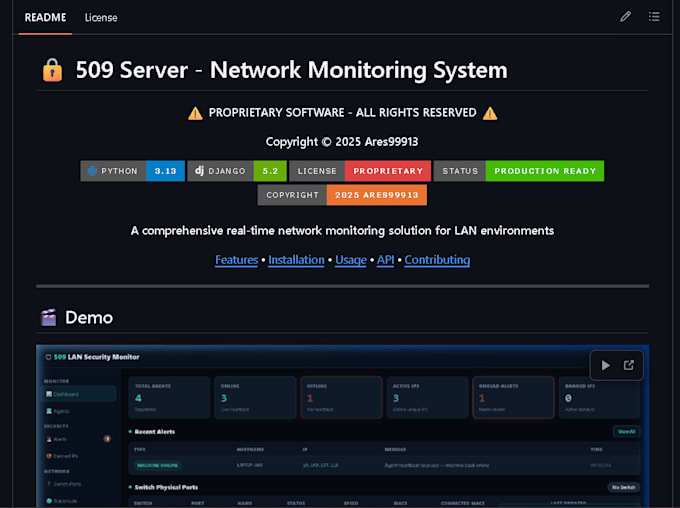Open the Installation link
Viewport: 680px width, 508px height.
[296, 259]
